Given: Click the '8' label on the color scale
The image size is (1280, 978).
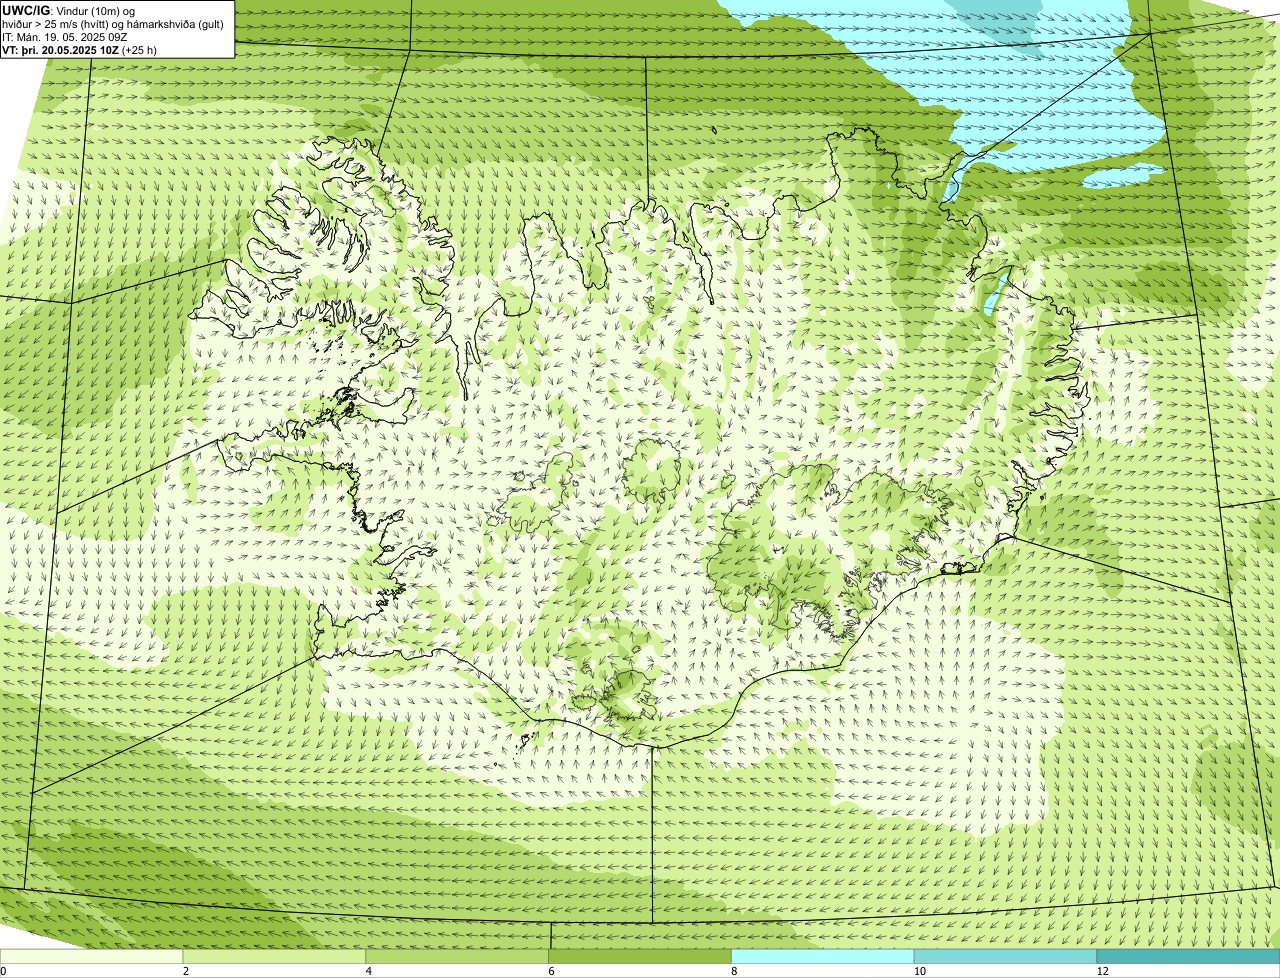Looking at the screenshot, I should pos(734,971).
